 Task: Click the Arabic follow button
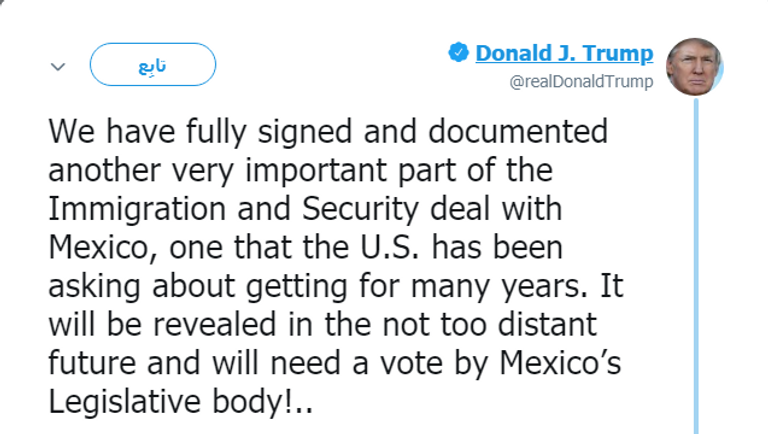click(152, 65)
